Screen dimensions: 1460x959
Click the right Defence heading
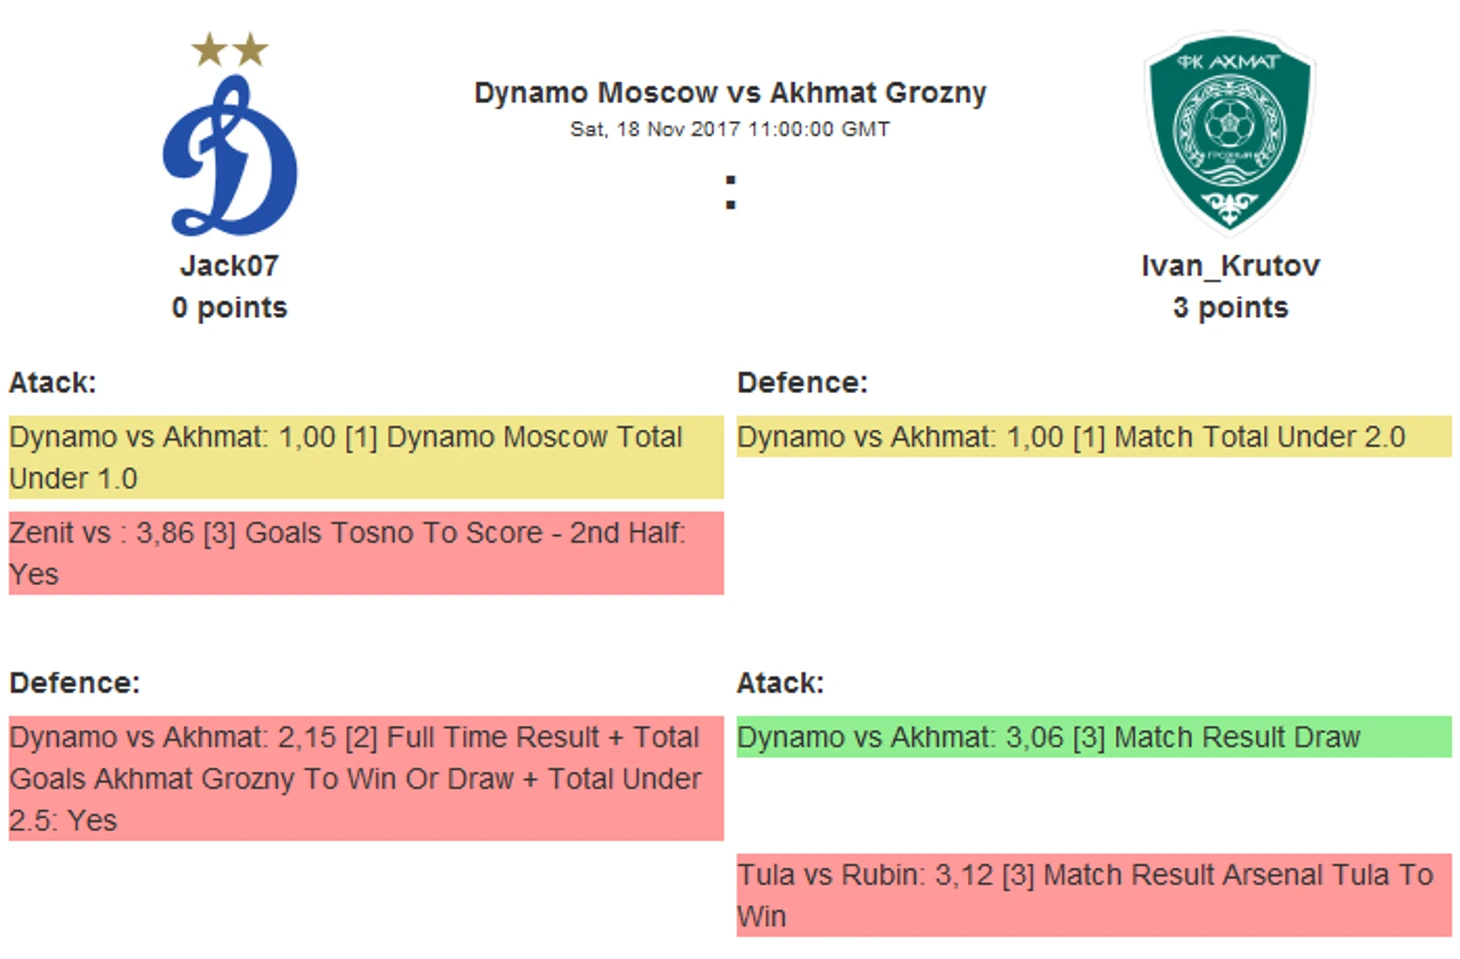pyautogui.click(x=802, y=383)
